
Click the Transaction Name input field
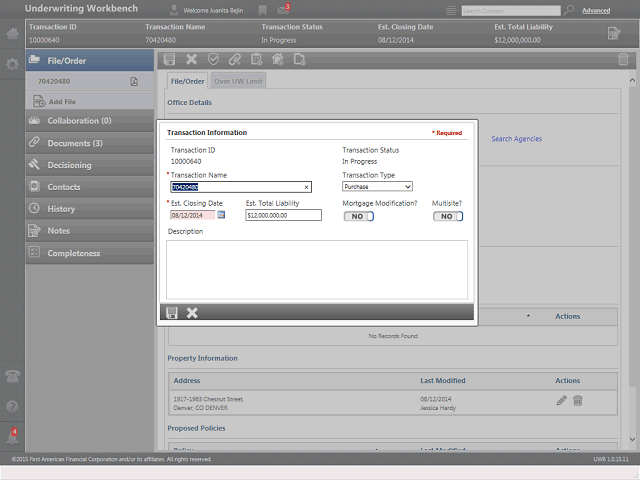click(241, 187)
